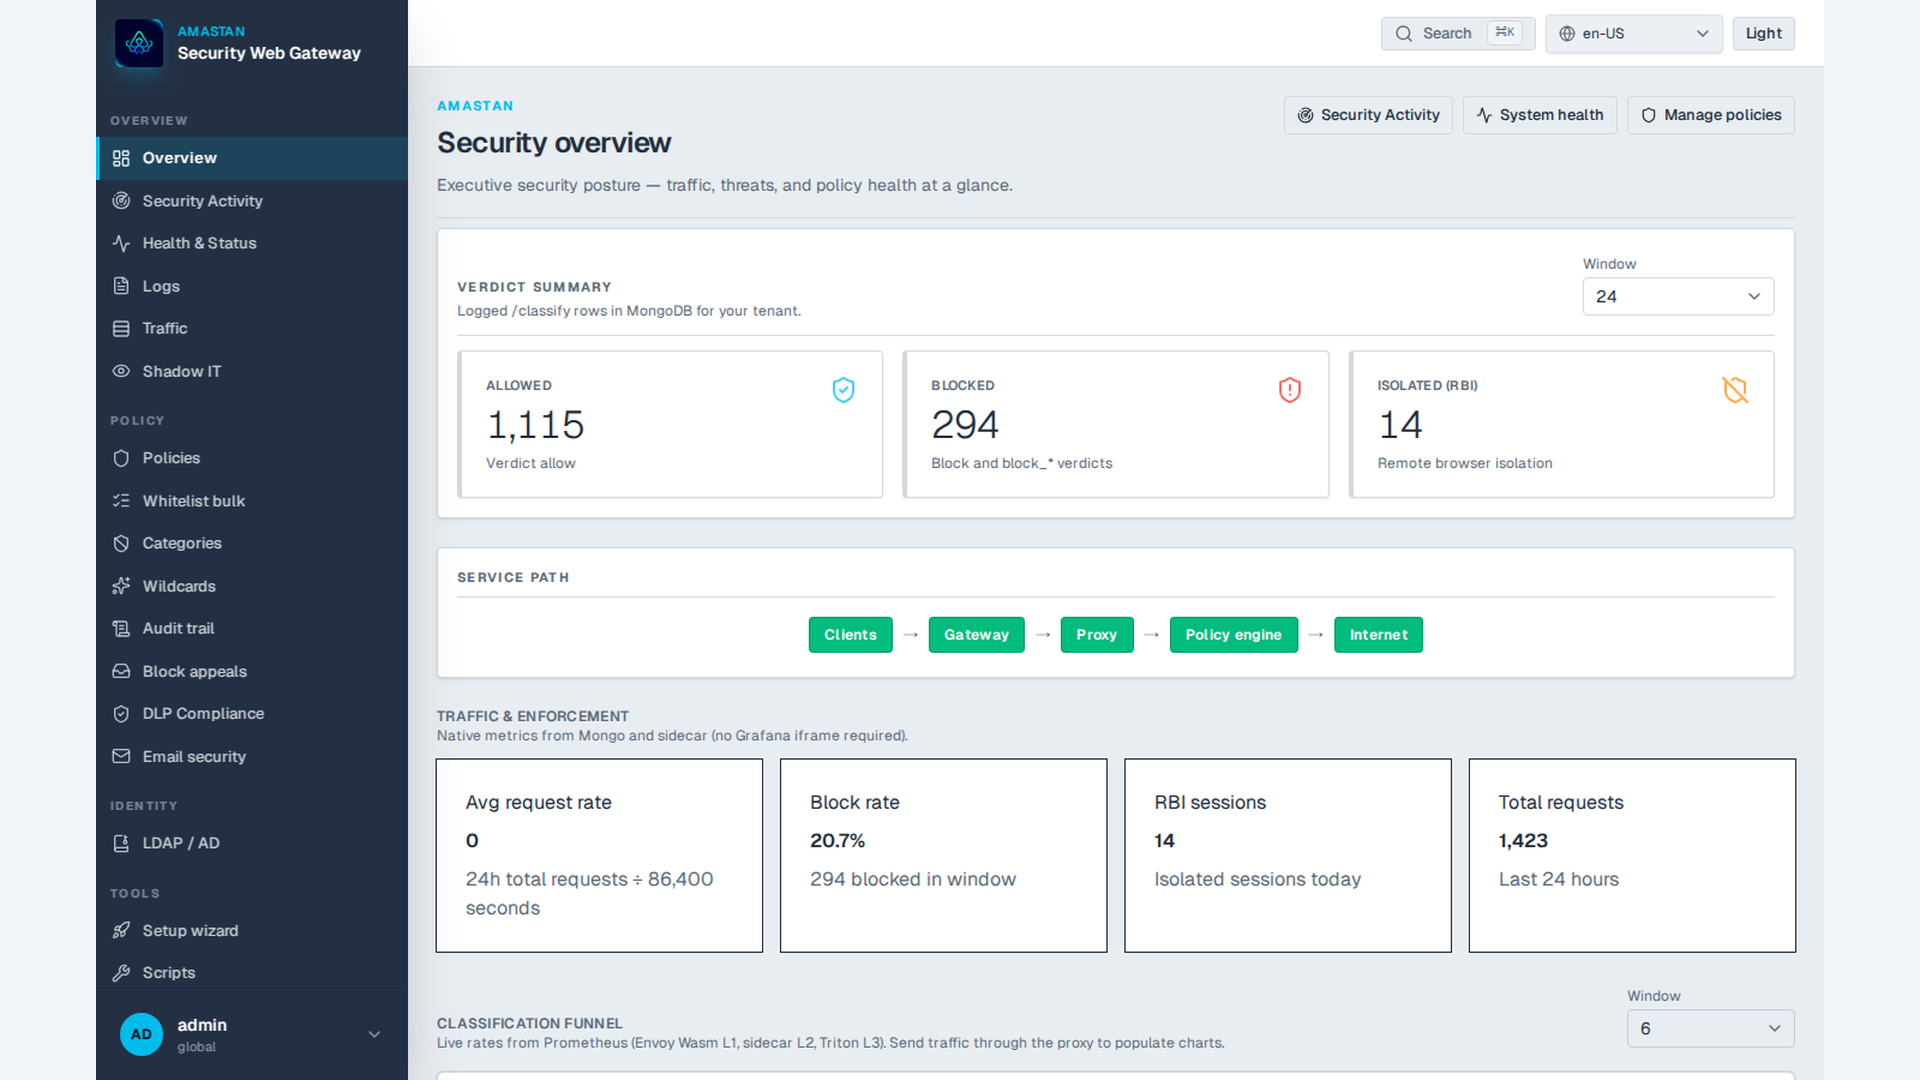Open Block appeals
Screen dimensions: 1920x1080
point(252,671)
